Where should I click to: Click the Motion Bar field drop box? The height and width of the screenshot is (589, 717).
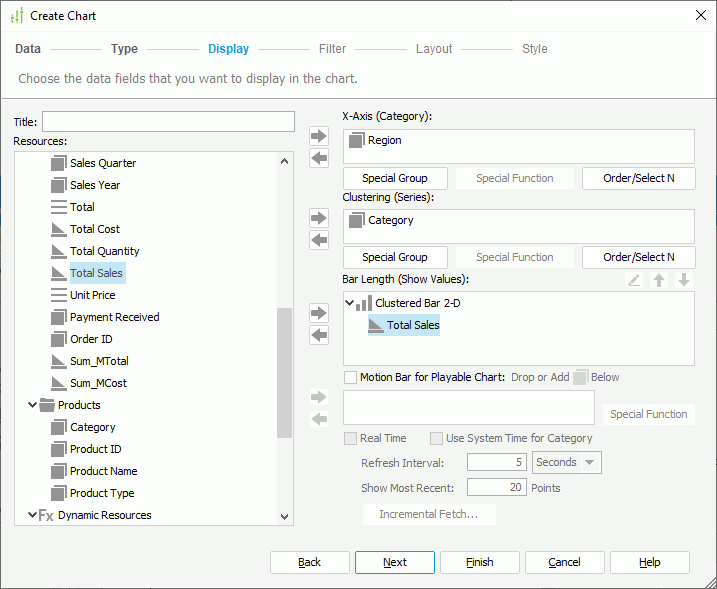[469, 407]
